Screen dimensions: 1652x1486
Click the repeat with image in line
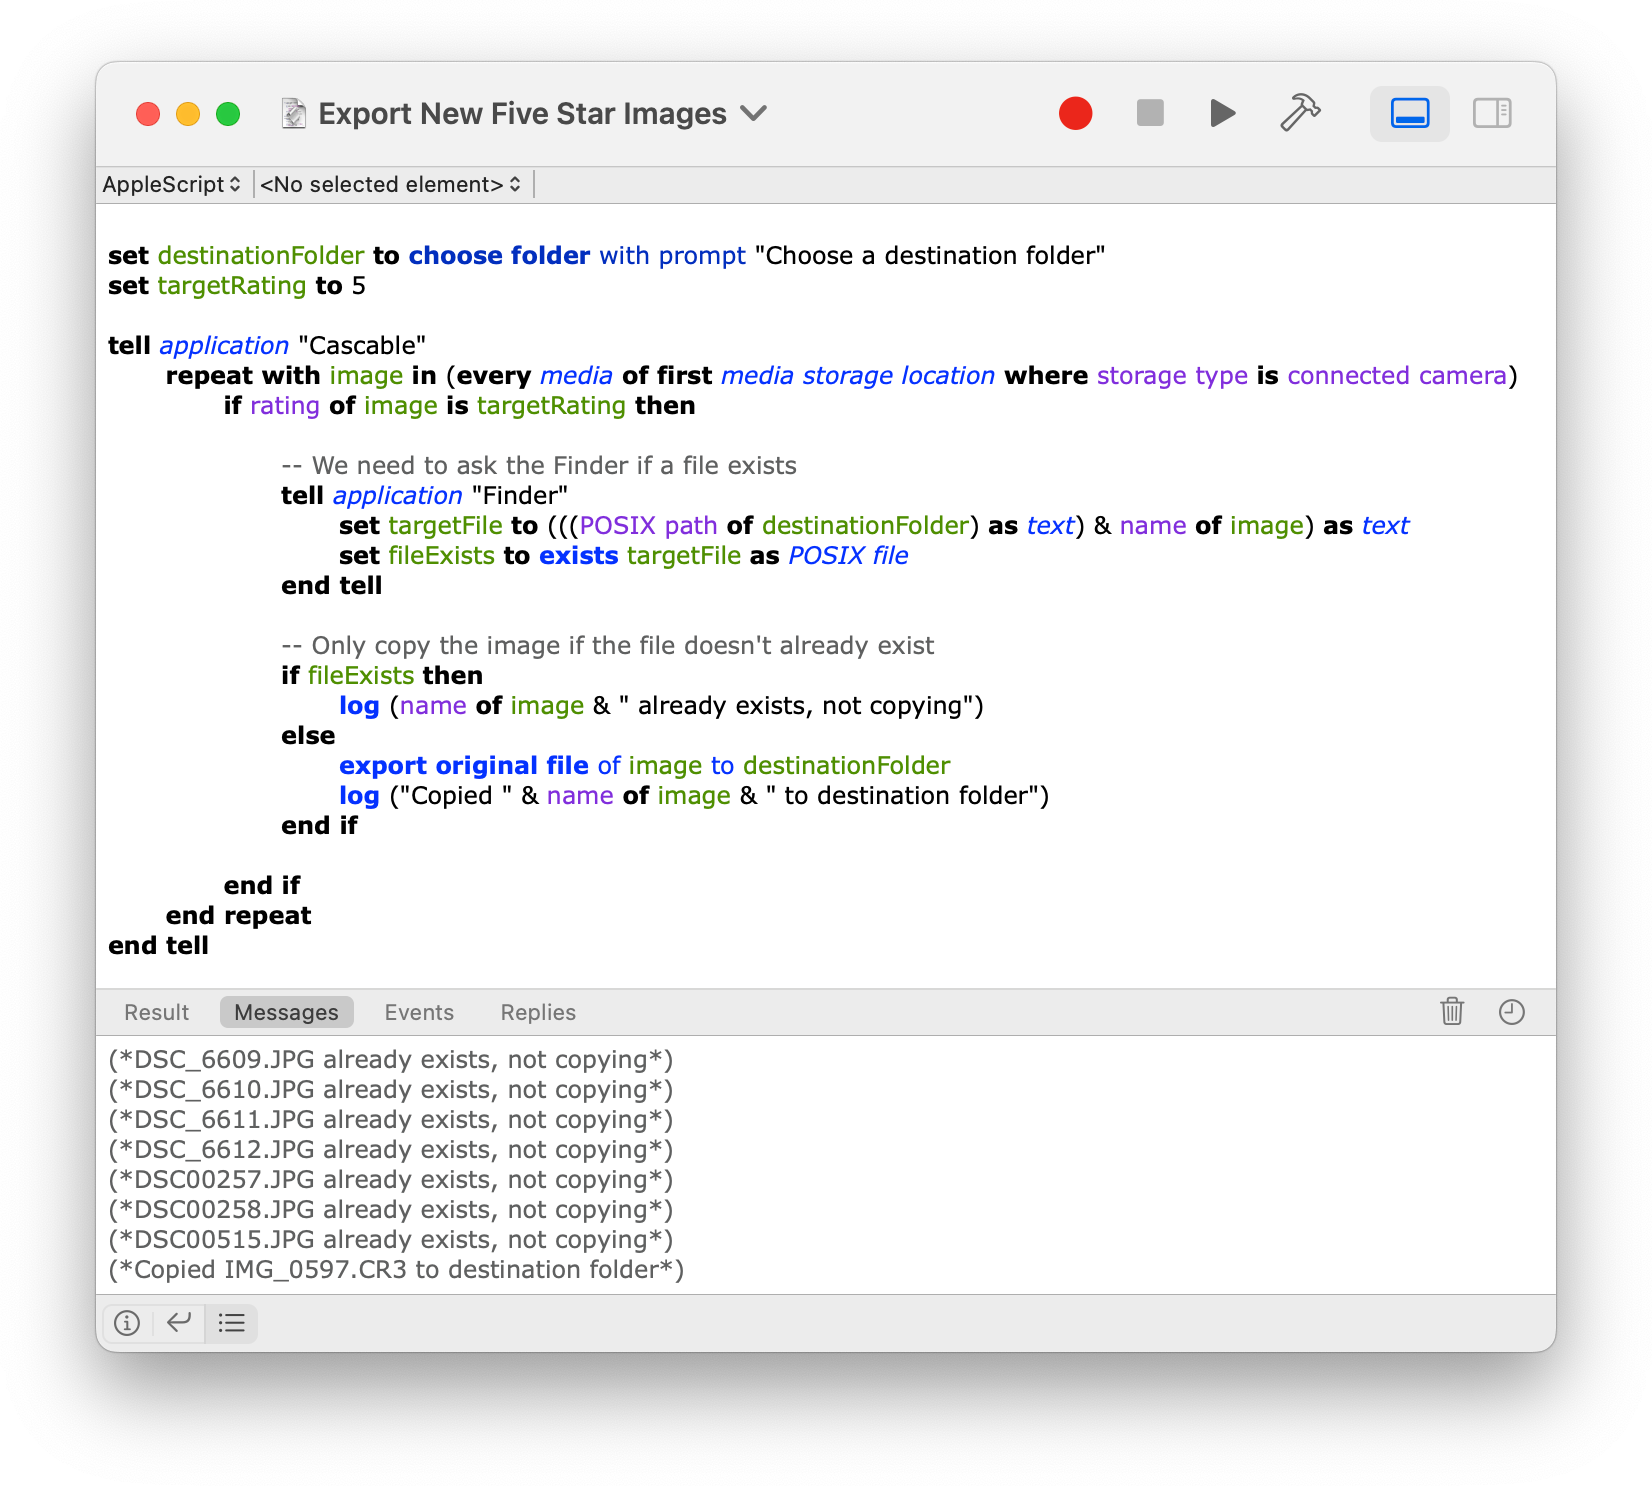pyautogui.click(x=842, y=376)
